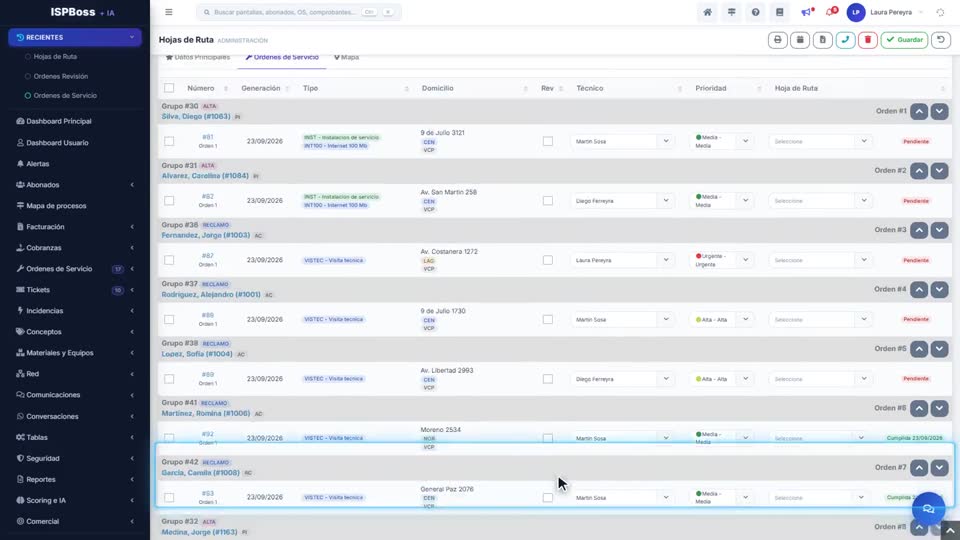
Task: Click the global search input field
Action: pyautogui.click(x=299, y=12)
